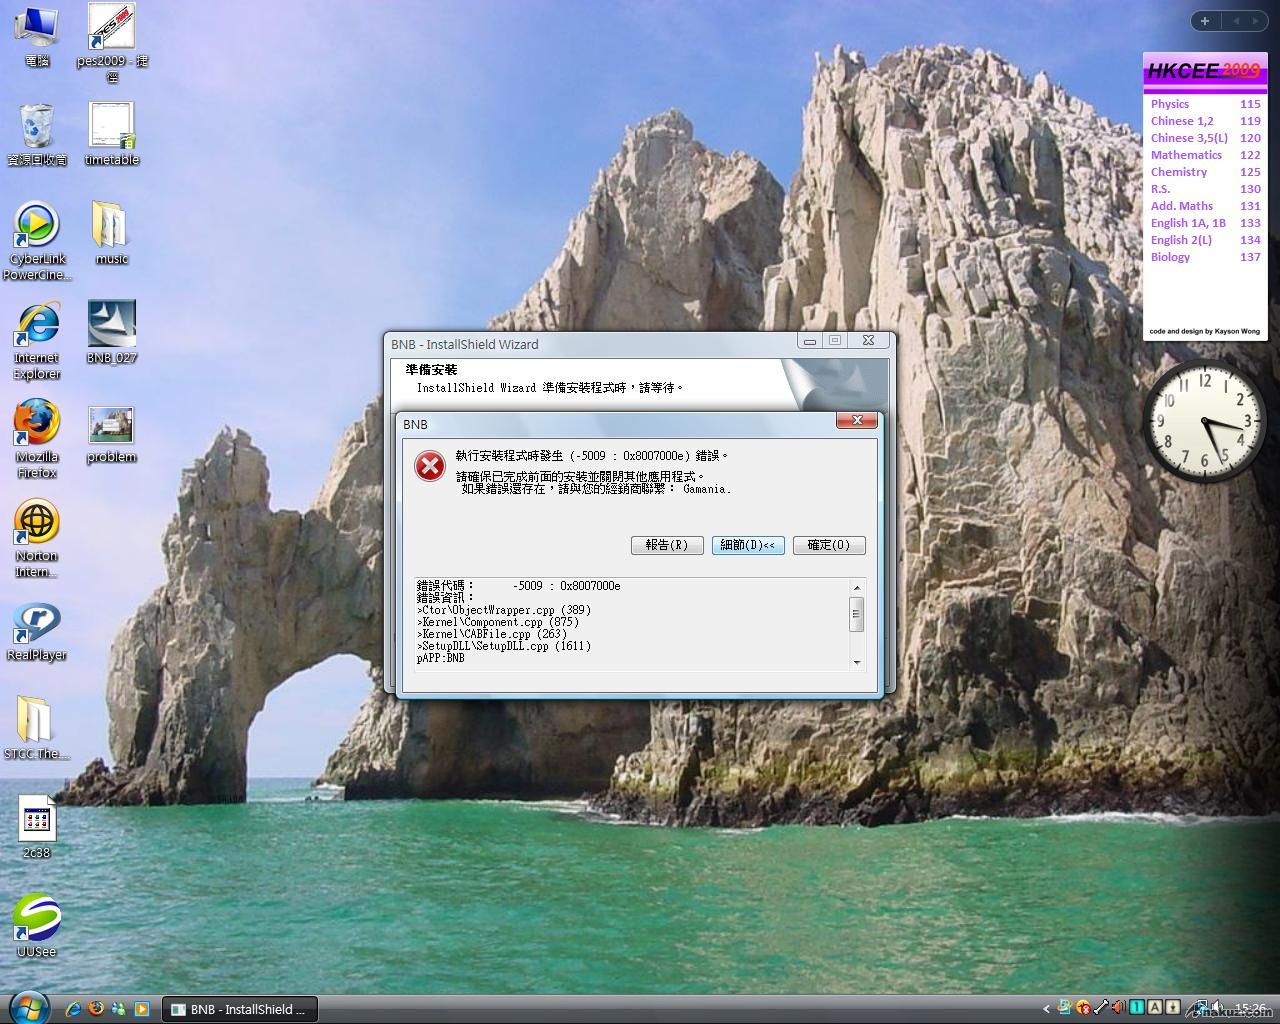Image resolution: width=1280 pixels, height=1024 pixels.
Task: Minimize the InstallShield Wizard window
Action: [809, 341]
